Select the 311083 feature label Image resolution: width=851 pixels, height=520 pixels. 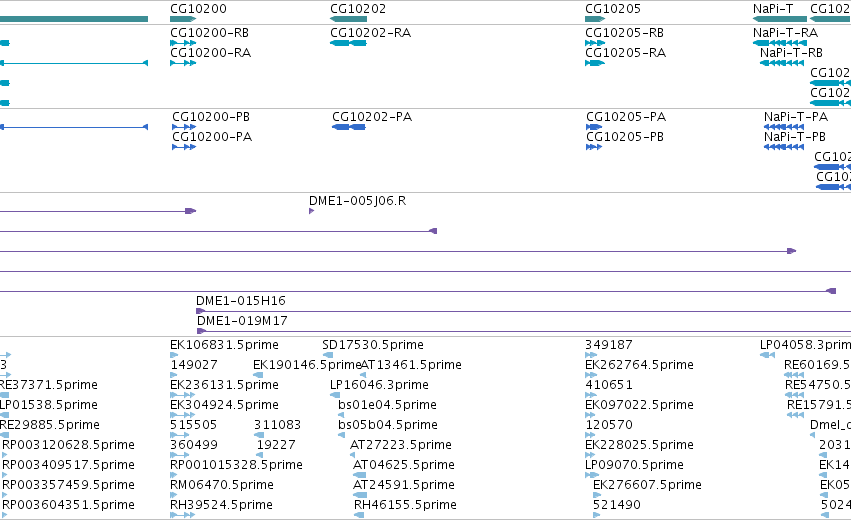277,425
